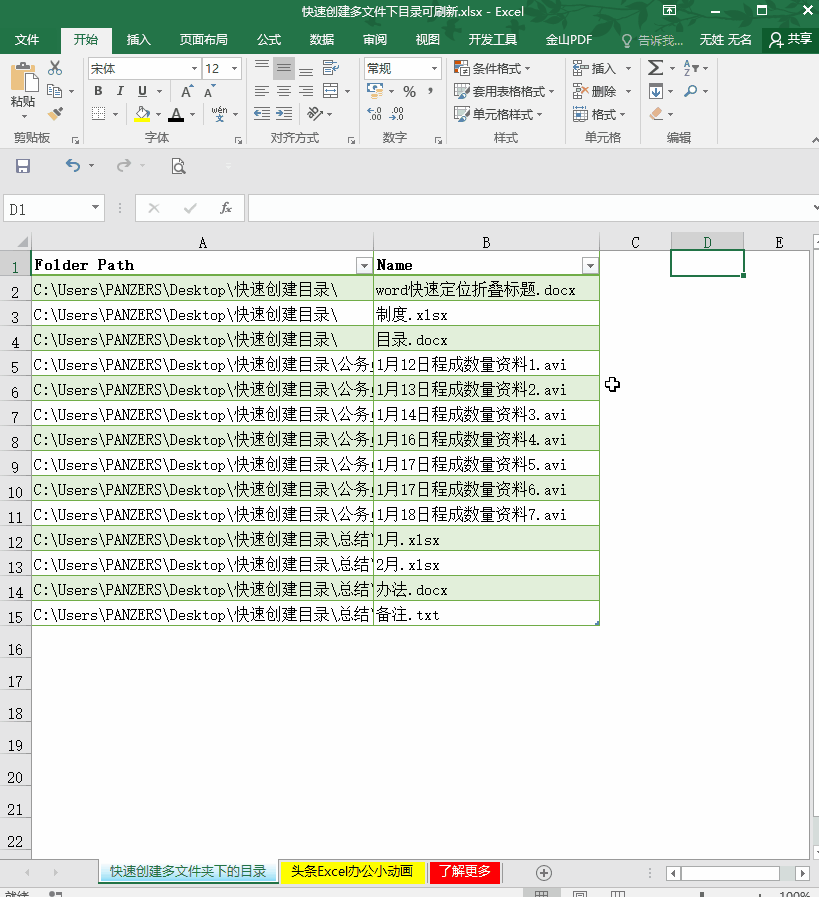Image resolution: width=819 pixels, height=897 pixels.
Task: Apply black font color A
Action: pyautogui.click(x=176, y=114)
